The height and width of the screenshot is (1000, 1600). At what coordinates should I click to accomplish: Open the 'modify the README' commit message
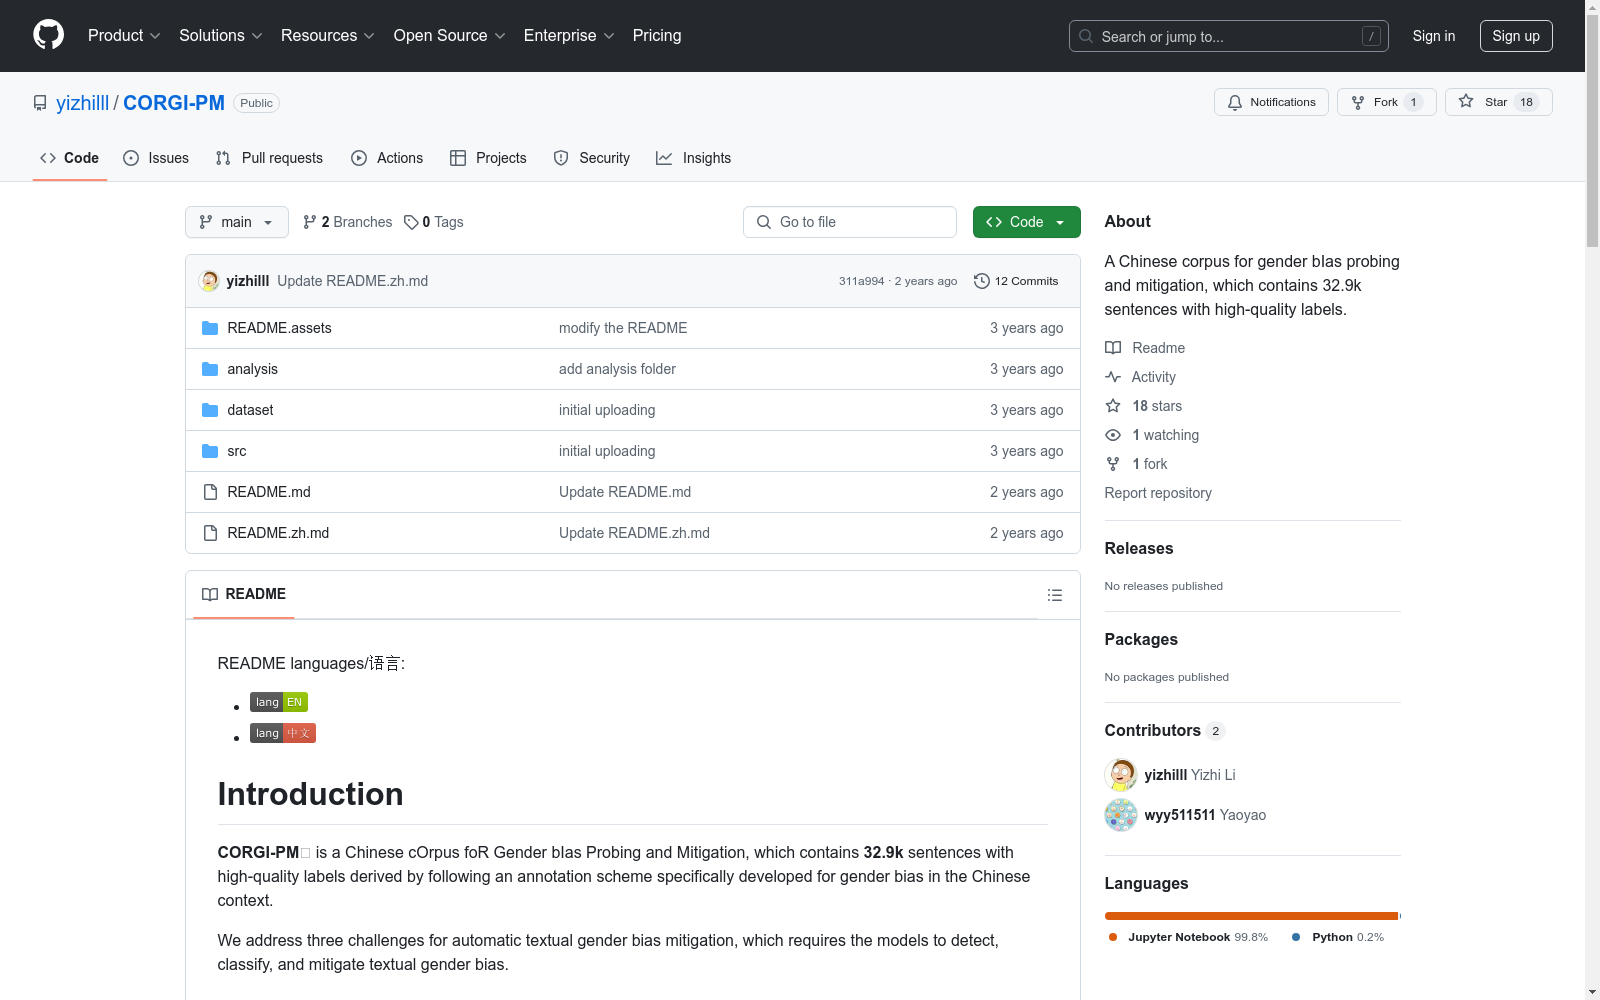coord(623,328)
